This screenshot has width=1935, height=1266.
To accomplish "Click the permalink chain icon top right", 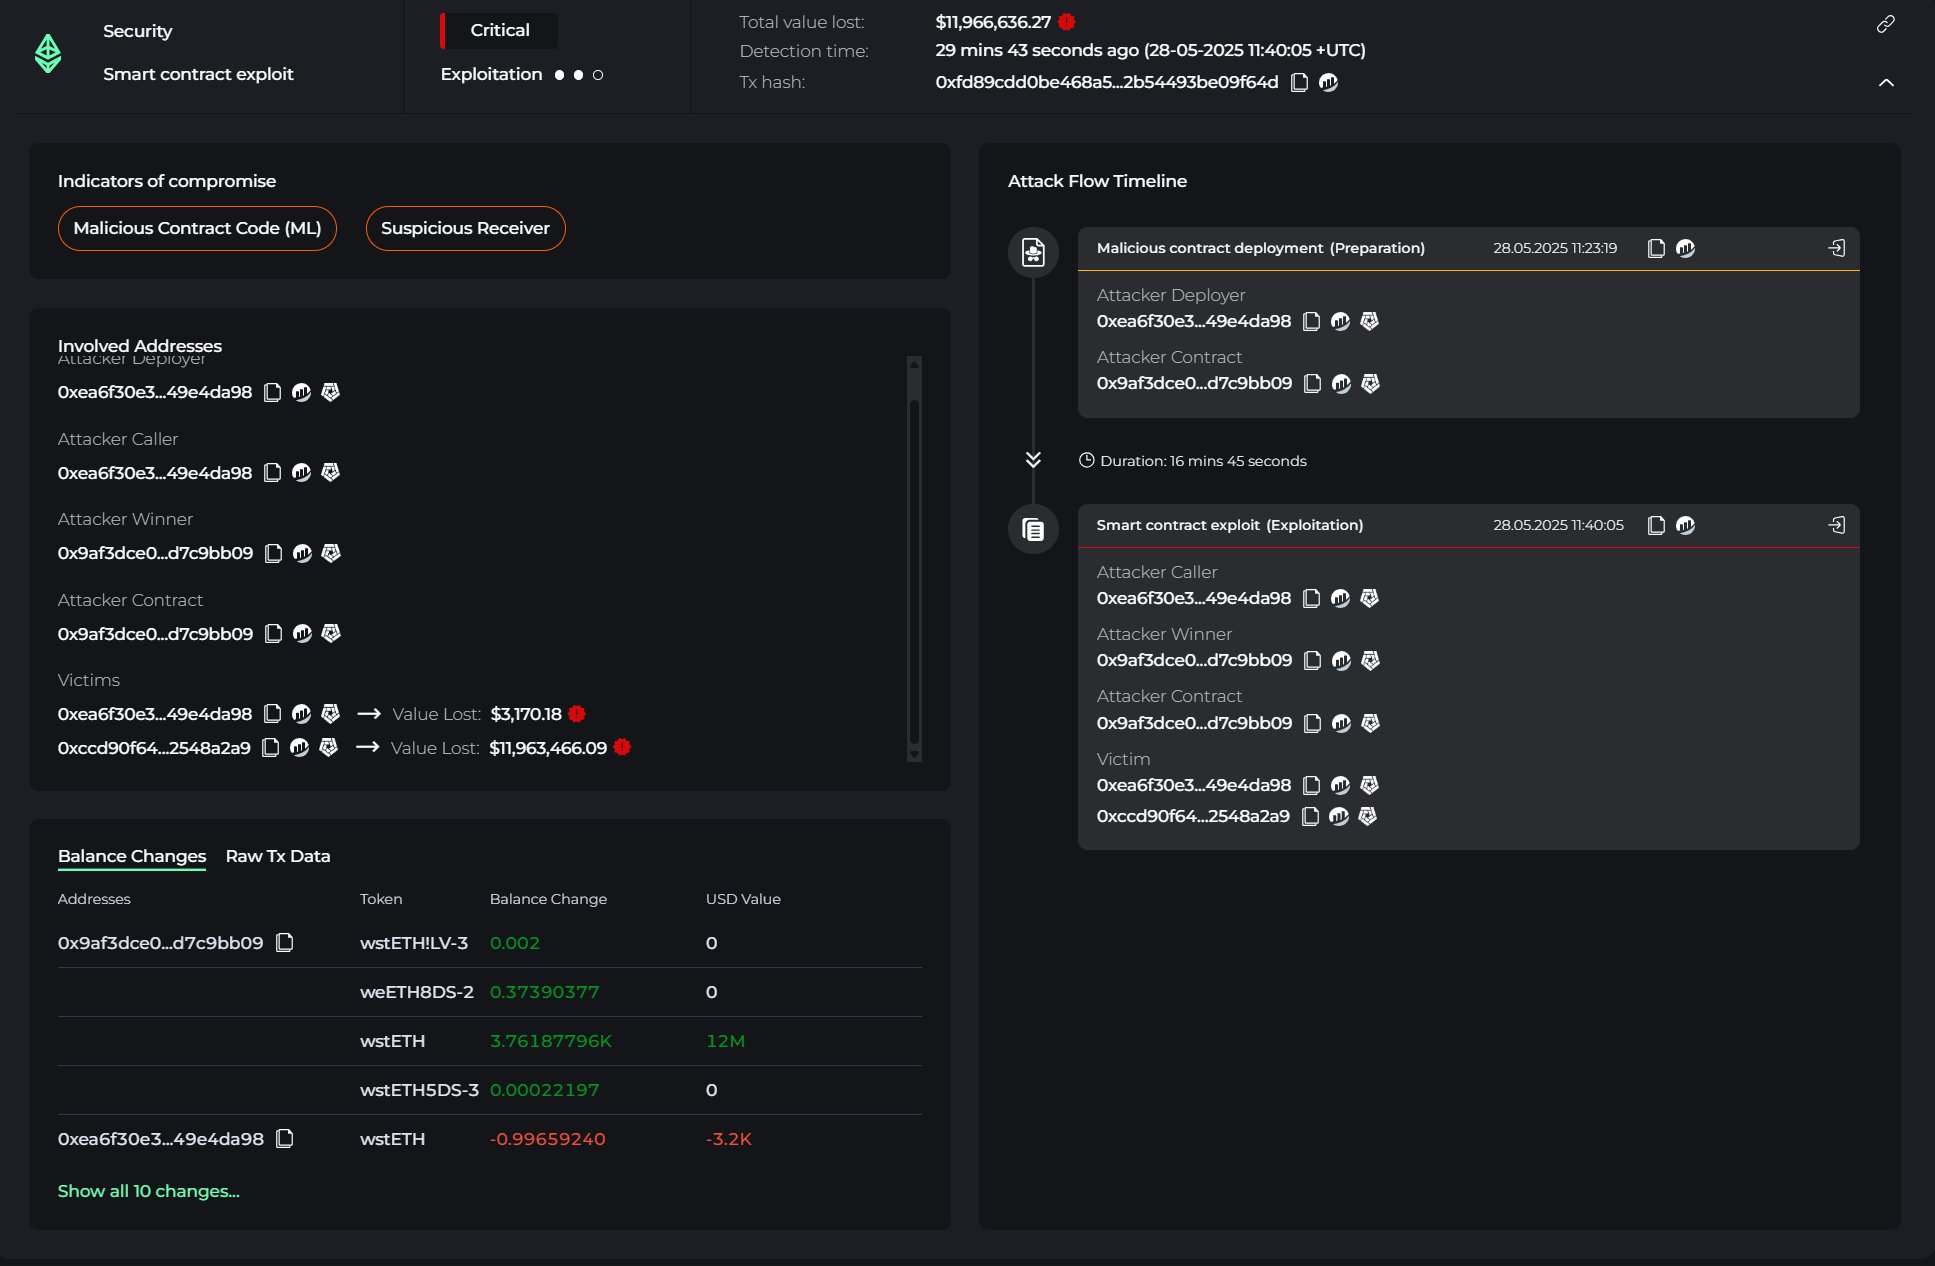I will coord(1886,24).
